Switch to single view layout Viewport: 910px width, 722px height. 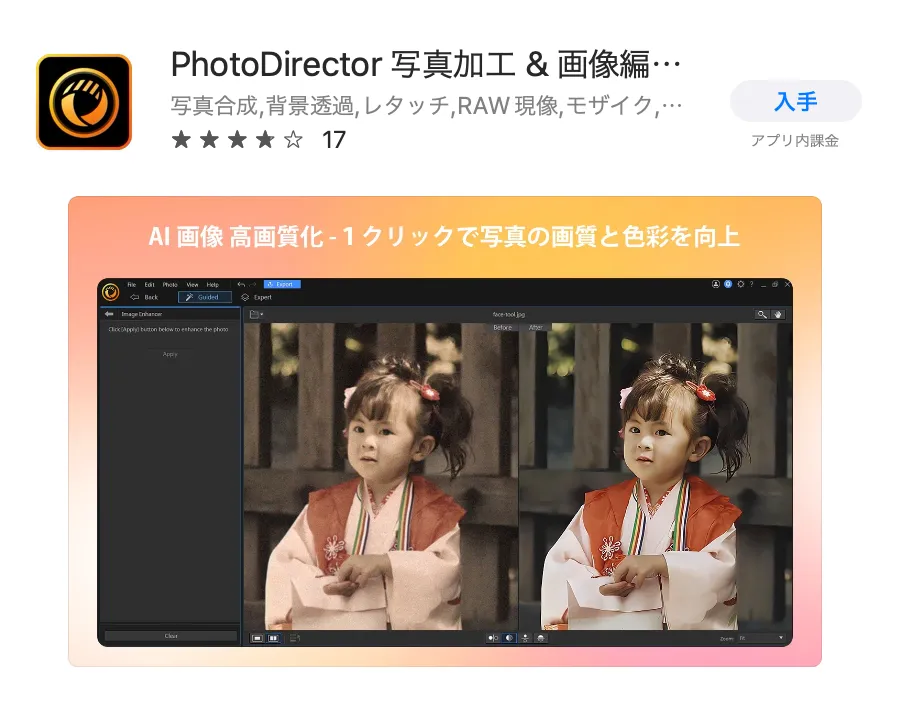(x=257, y=638)
